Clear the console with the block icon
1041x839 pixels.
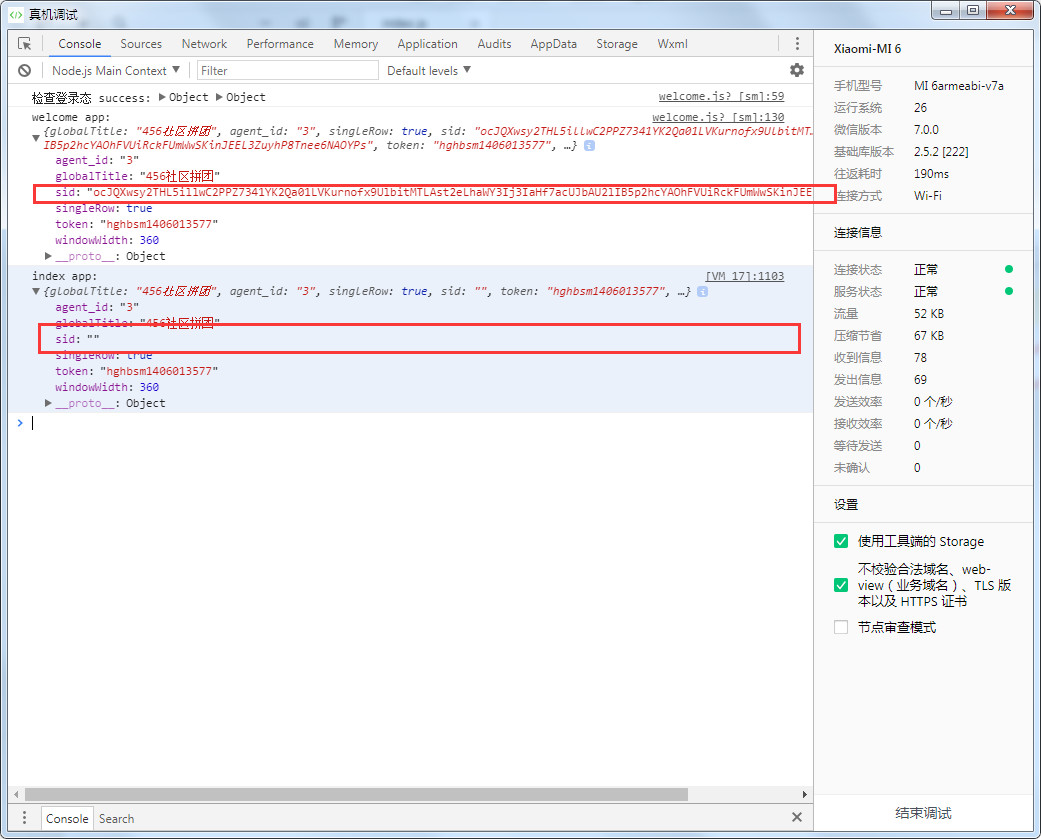click(25, 71)
